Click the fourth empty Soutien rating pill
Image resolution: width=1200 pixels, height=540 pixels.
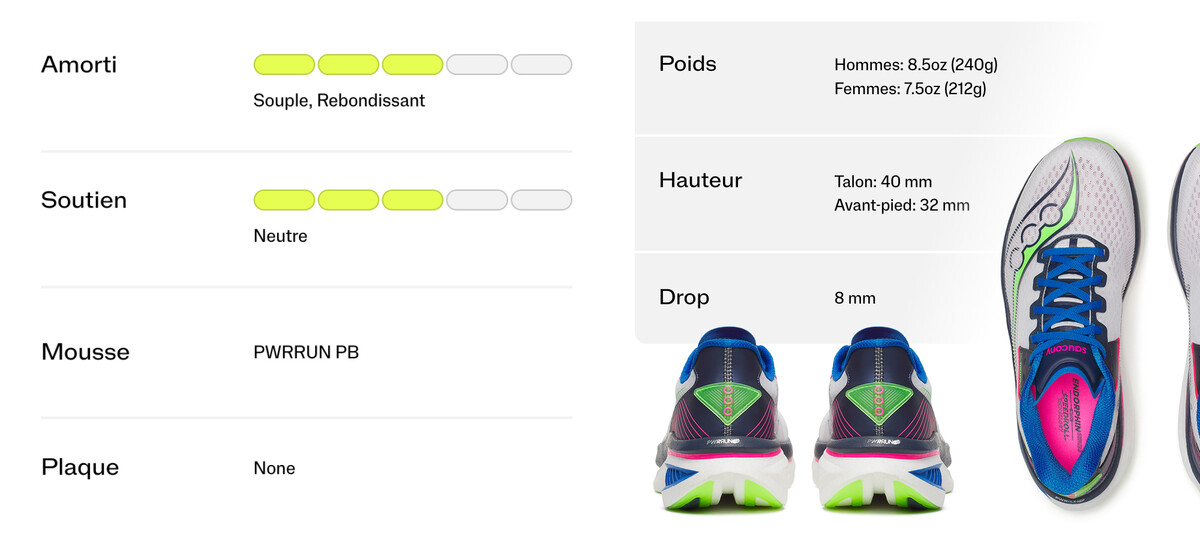[x=477, y=200]
